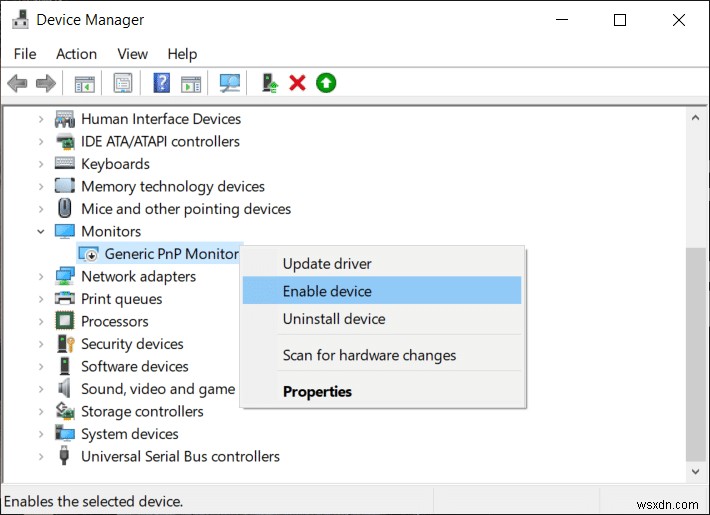Expand the Human Interface Devices category
The height and width of the screenshot is (515, 710).
41,119
